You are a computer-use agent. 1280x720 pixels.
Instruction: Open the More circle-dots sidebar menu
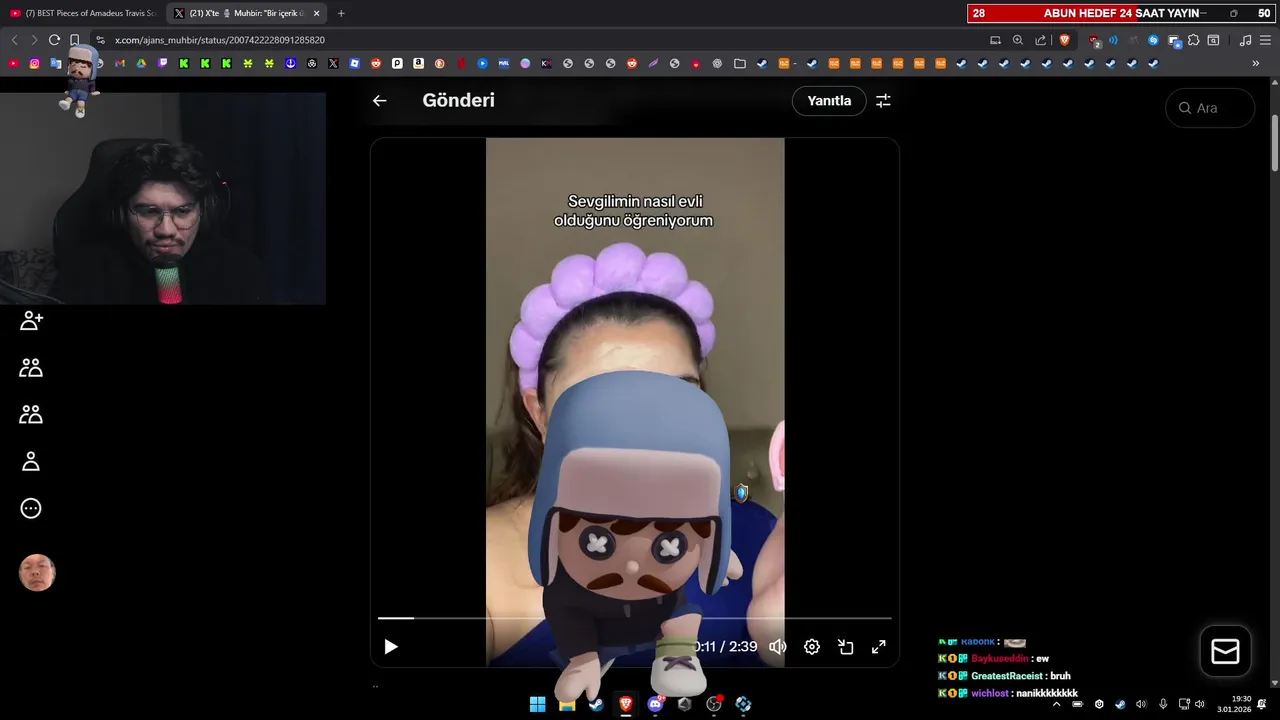coord(31,508)
